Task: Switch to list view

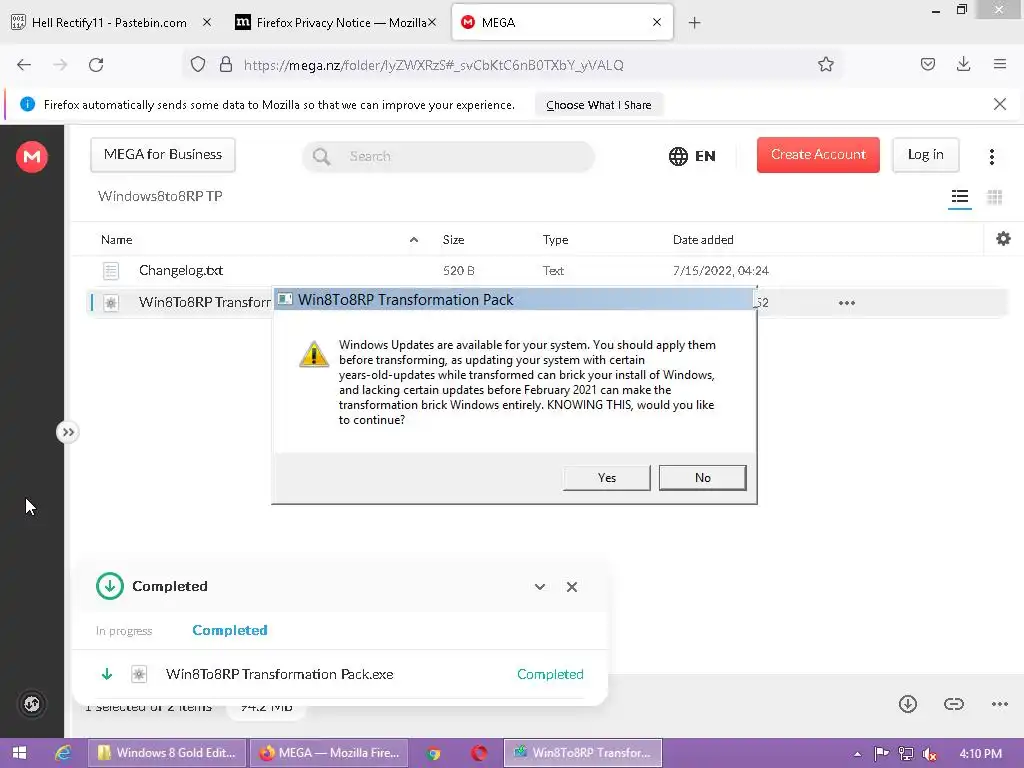Action: point(959,197)
